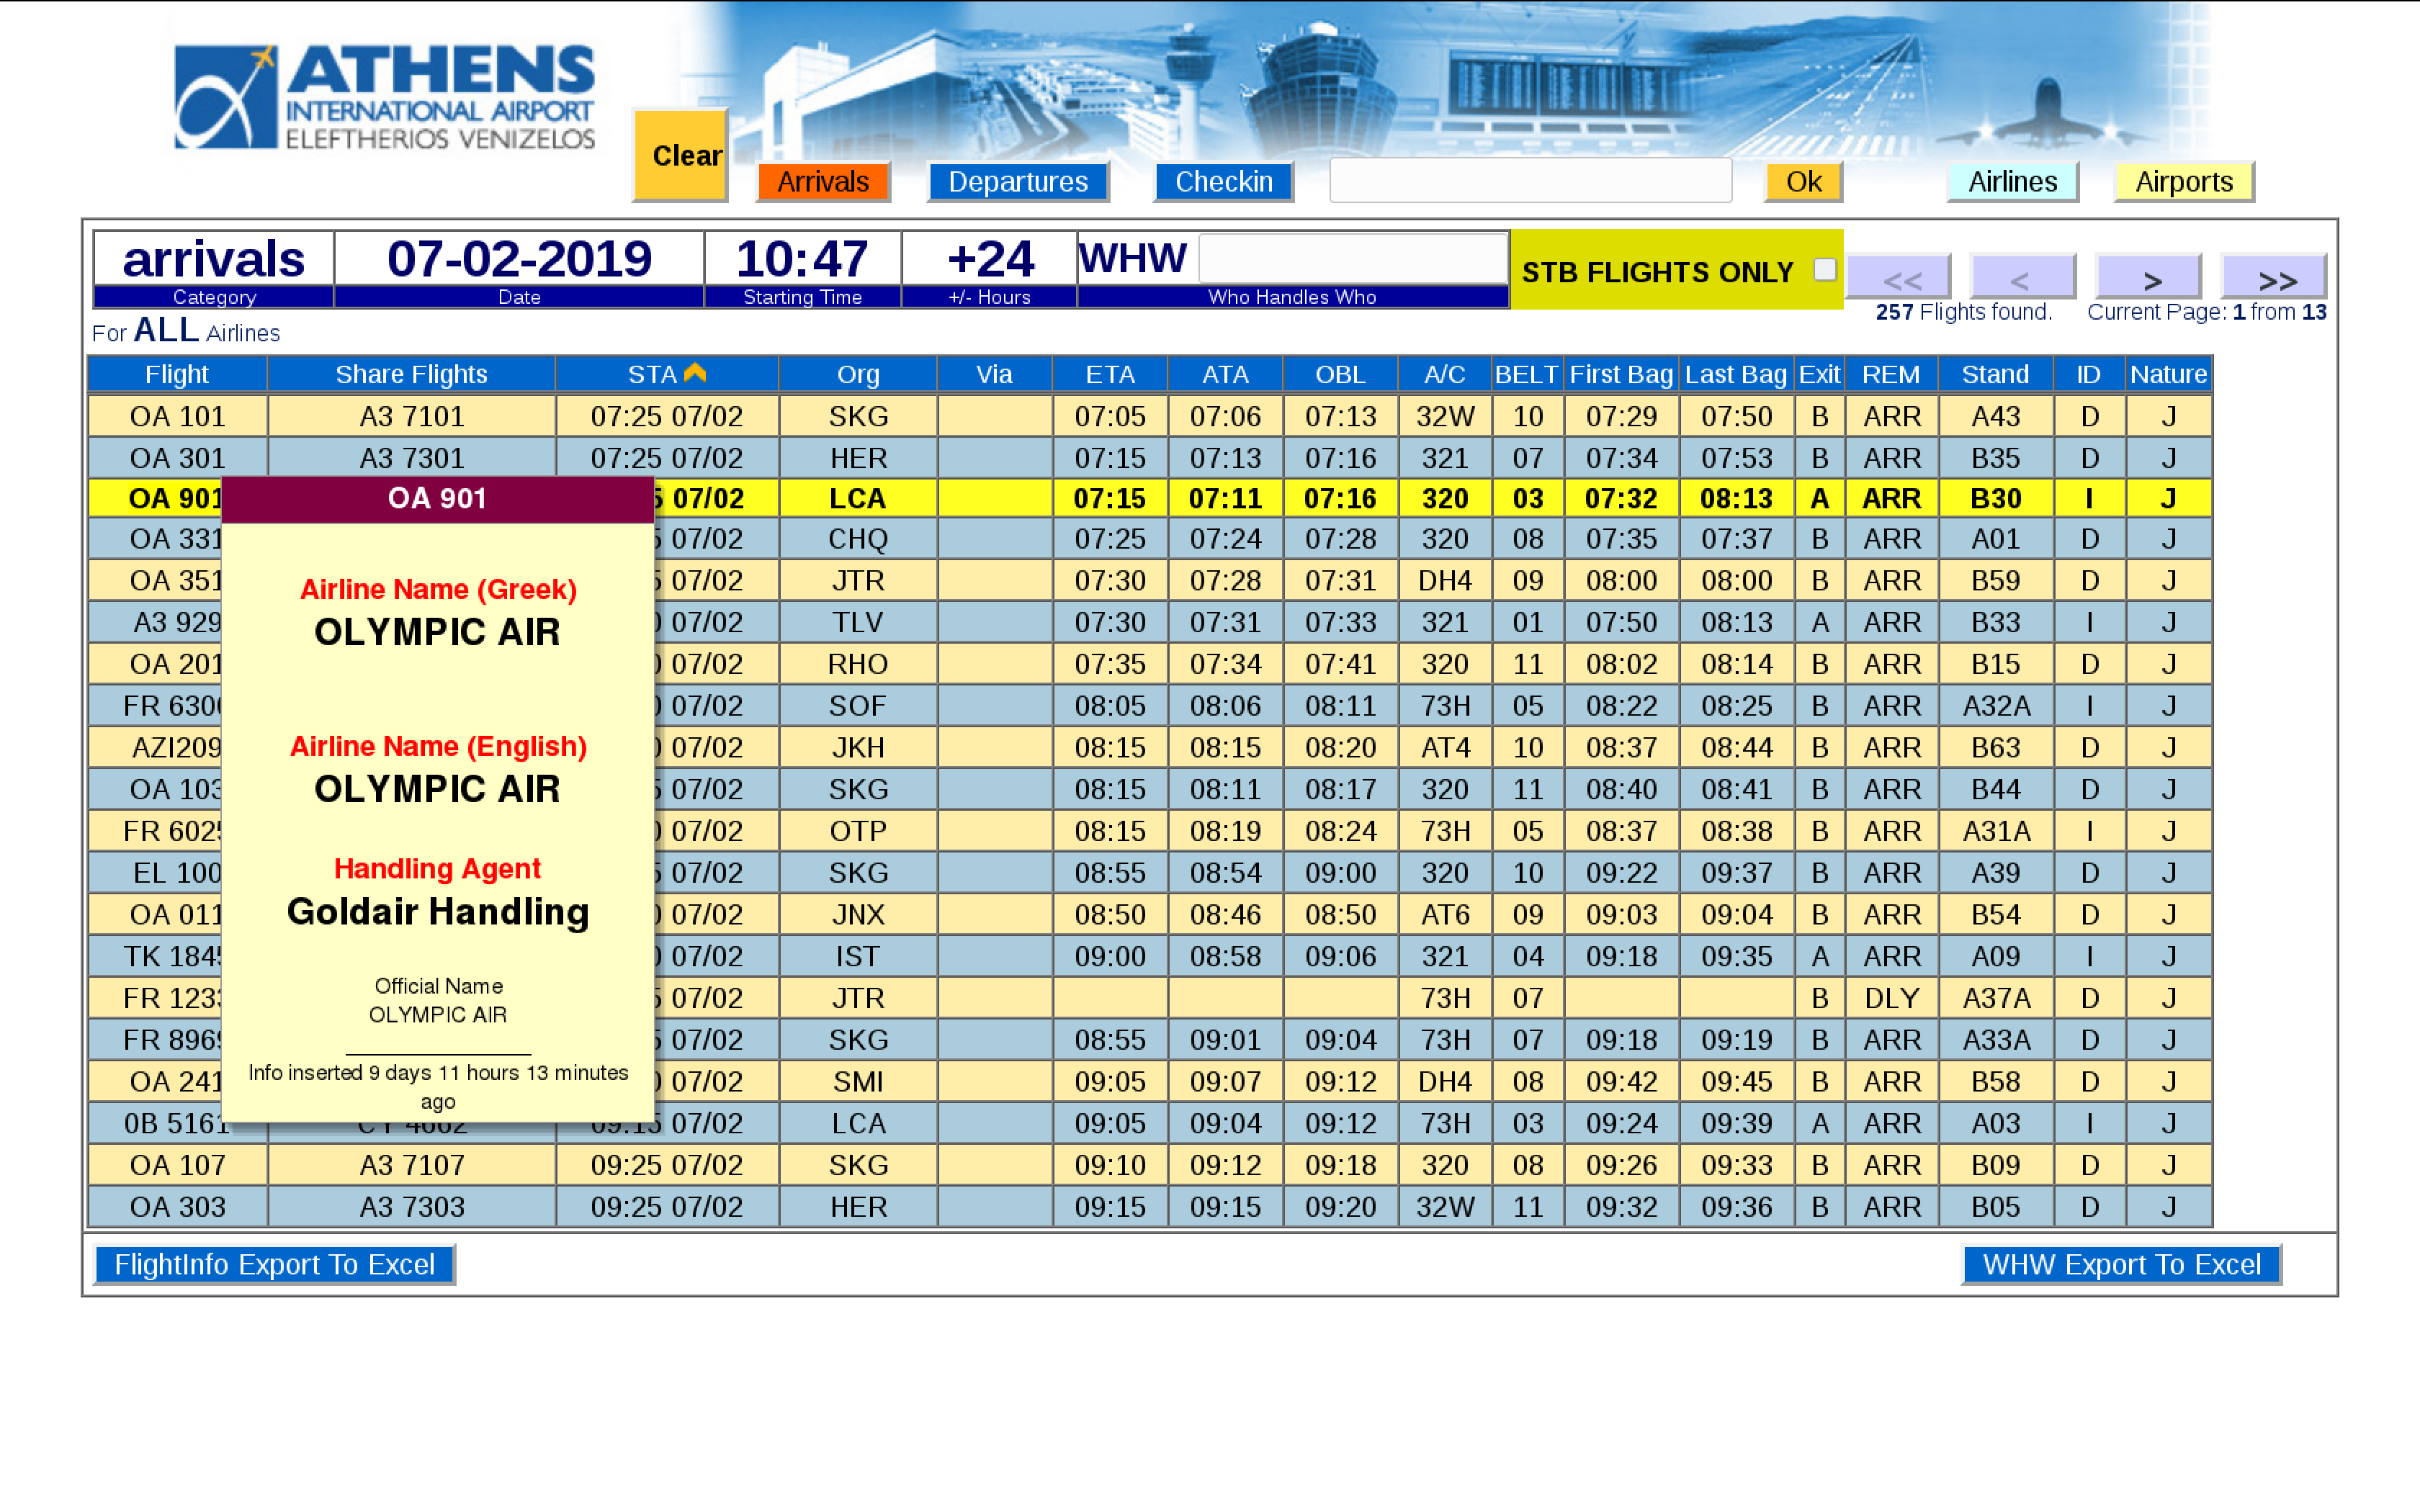Click the Athens International Airport logo
2420x1512 pixels.
click(385, 97)
